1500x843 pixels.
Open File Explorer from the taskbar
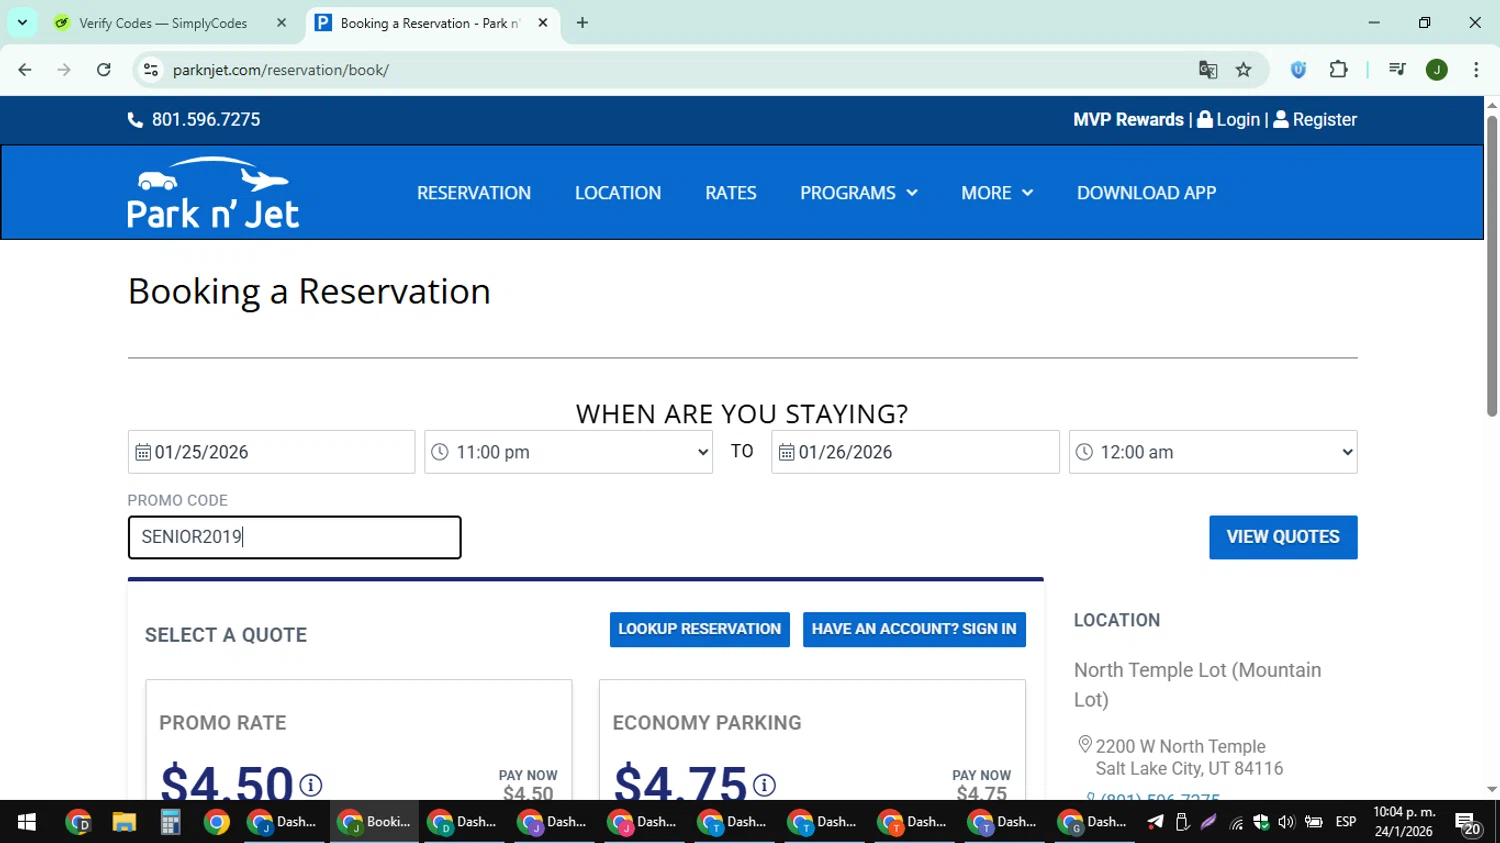pos(124,822)
